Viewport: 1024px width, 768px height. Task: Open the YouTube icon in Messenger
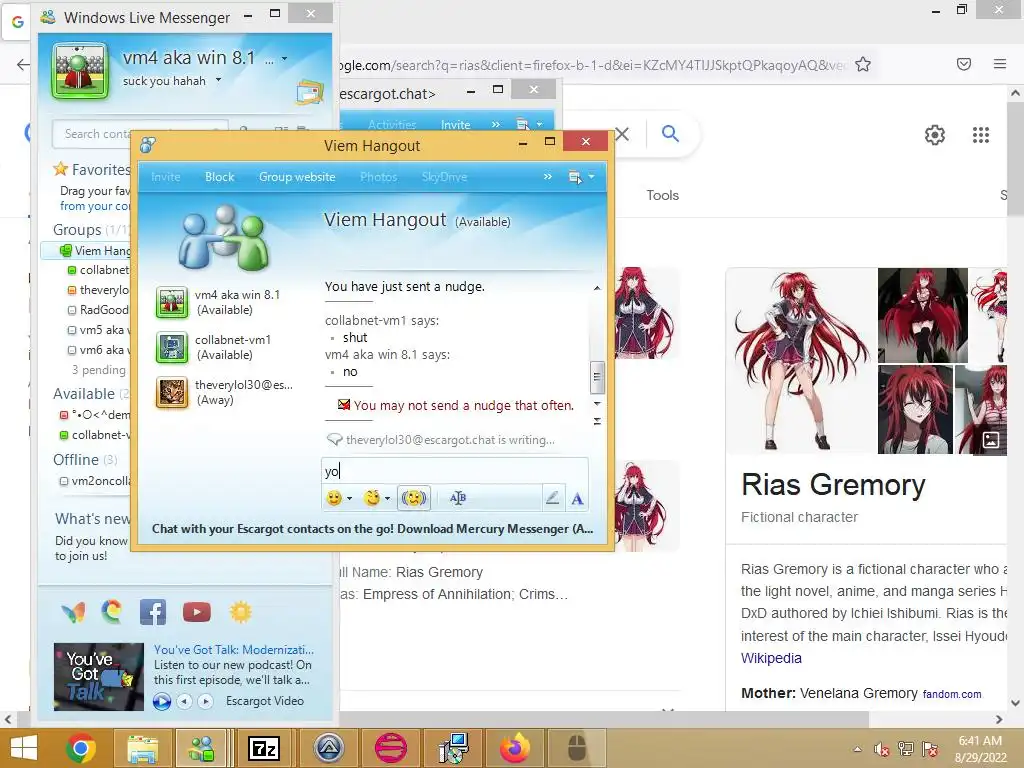pyautogui.click(x=197, y=612)
